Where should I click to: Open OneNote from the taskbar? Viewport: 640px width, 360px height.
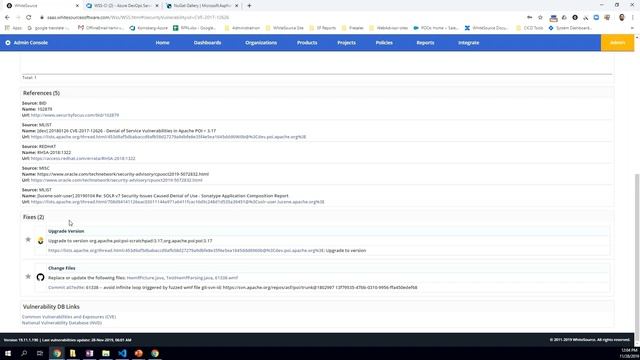coord(89,353)
